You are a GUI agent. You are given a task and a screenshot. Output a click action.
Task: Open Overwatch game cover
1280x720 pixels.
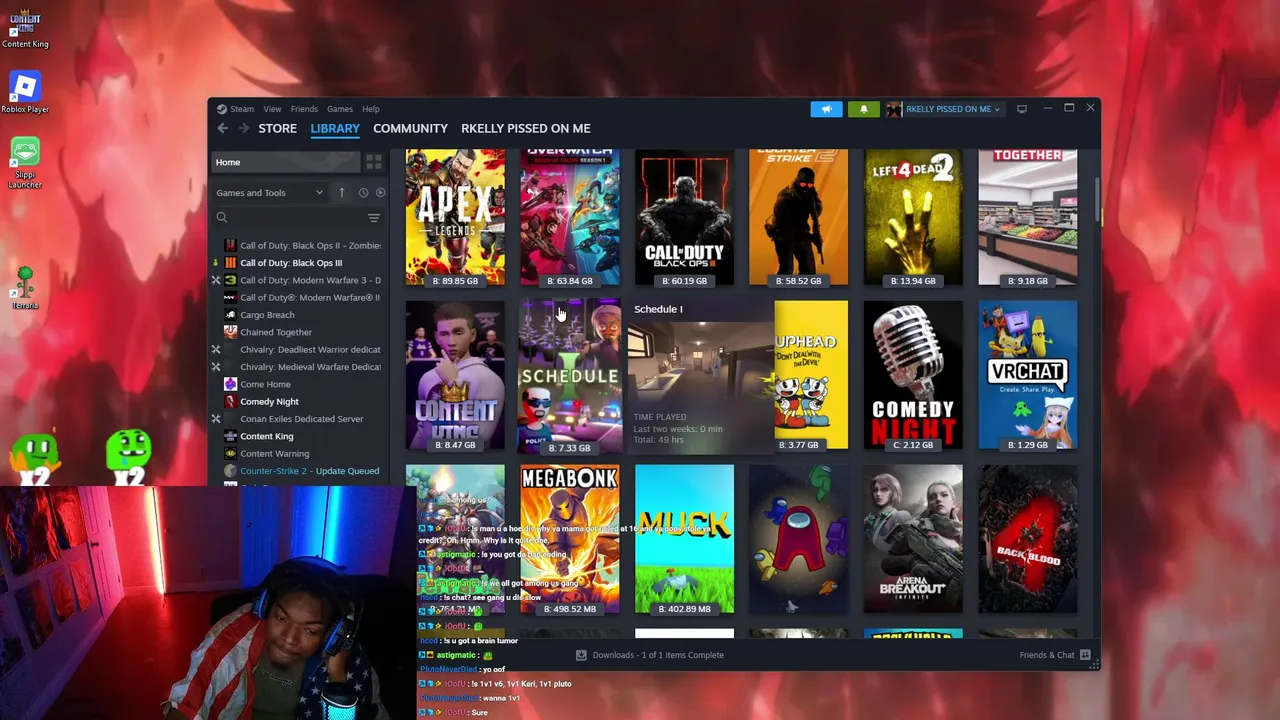click(570, 217)
